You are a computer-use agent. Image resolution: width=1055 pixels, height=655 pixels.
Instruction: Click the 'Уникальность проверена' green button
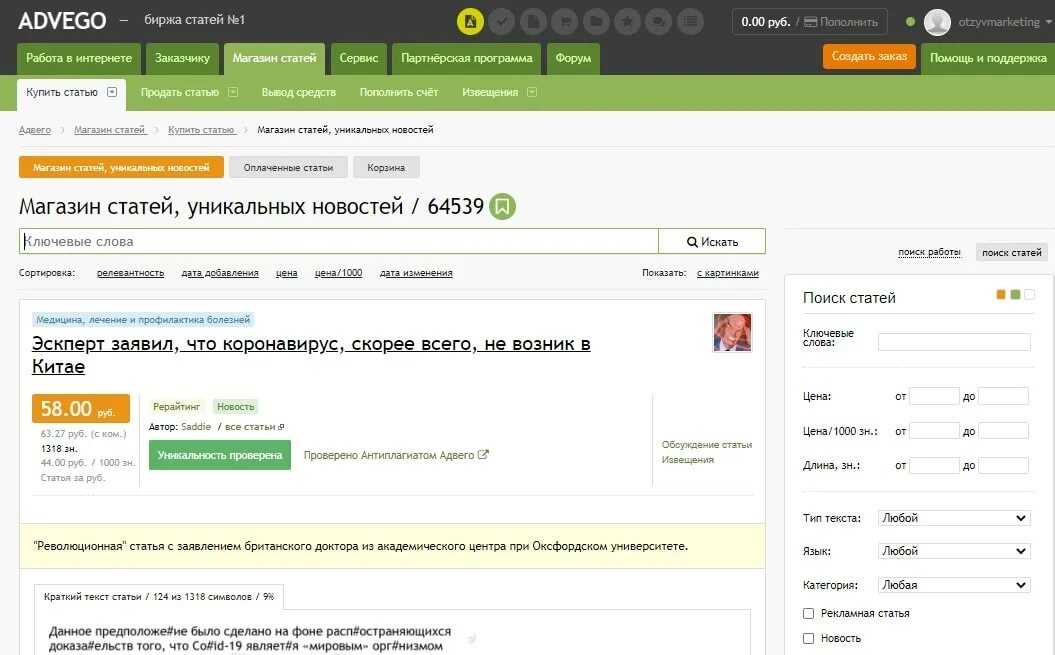[x=219, y=455]
